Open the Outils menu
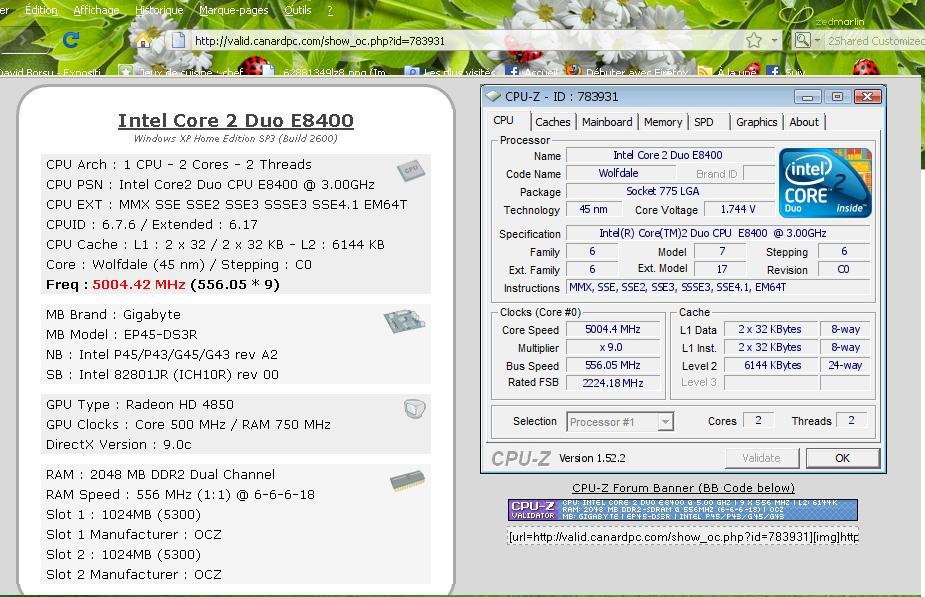 [298, 10]
